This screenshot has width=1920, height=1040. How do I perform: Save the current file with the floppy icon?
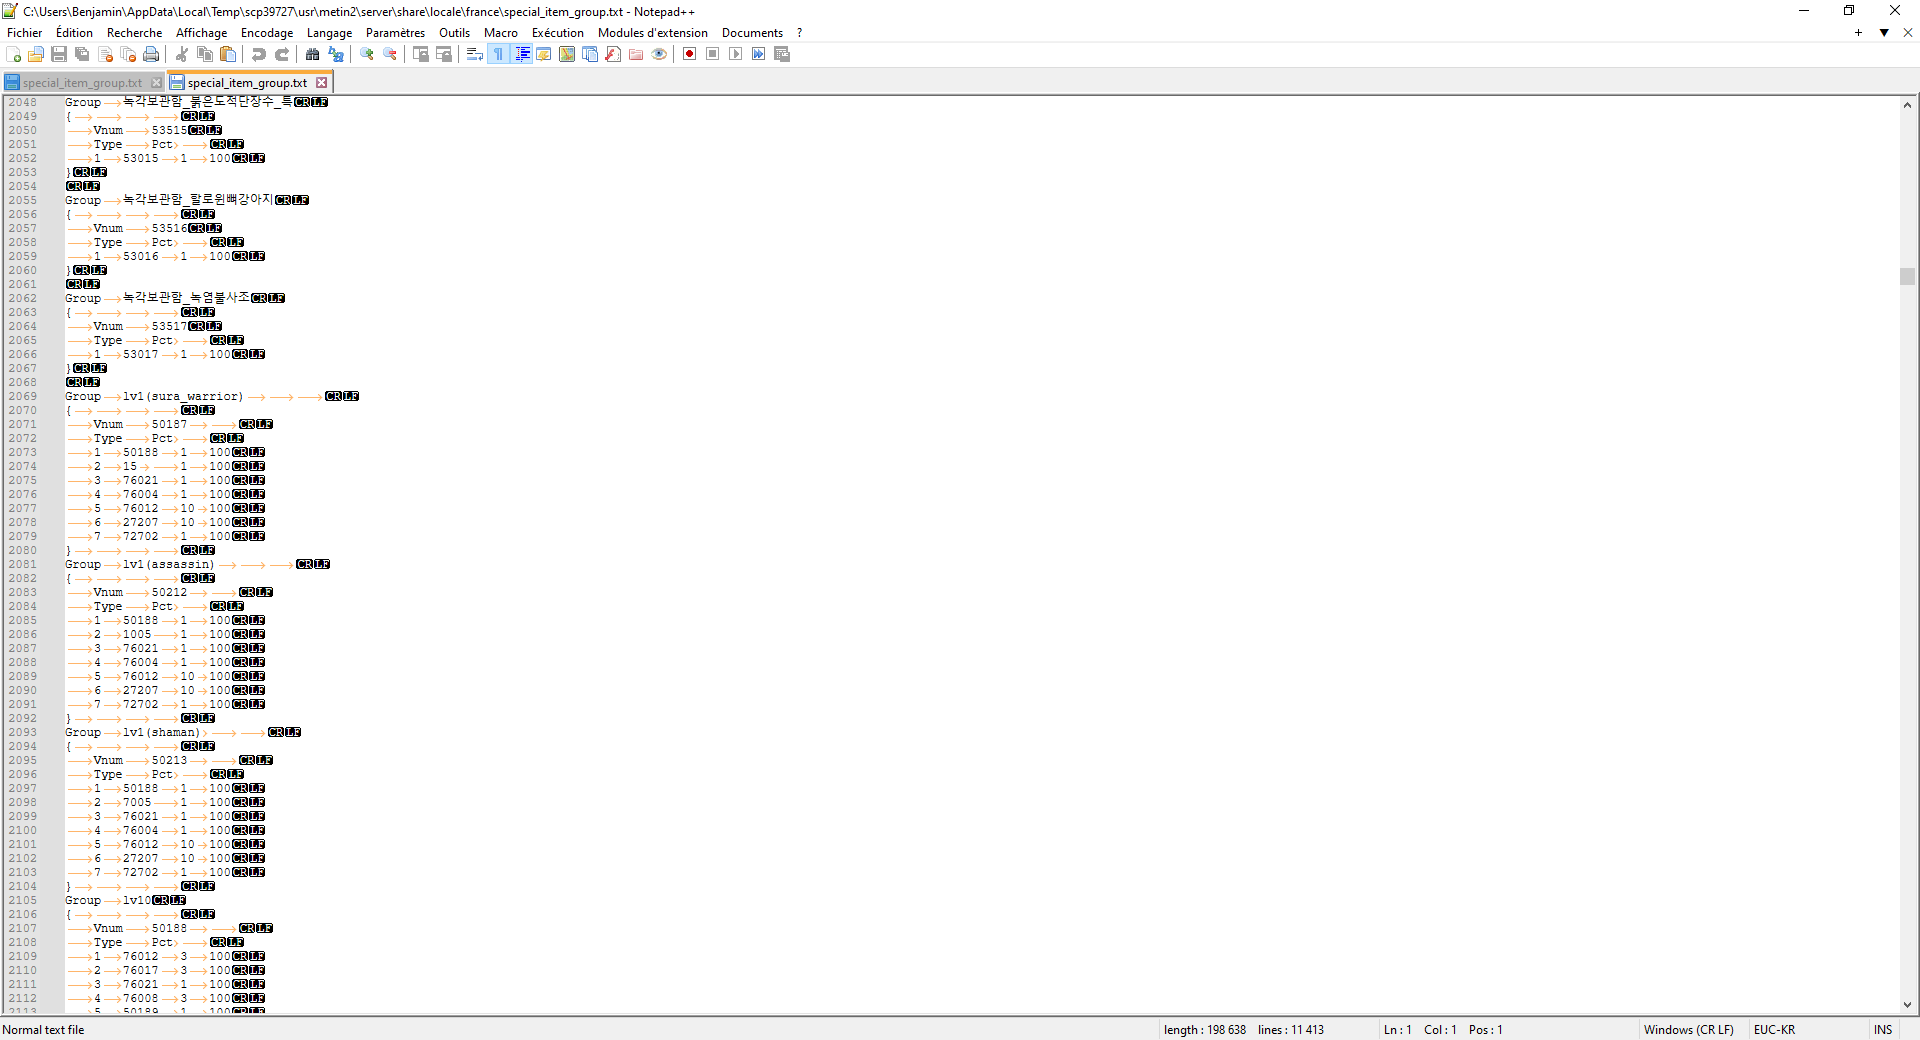[x=59, y=54]
